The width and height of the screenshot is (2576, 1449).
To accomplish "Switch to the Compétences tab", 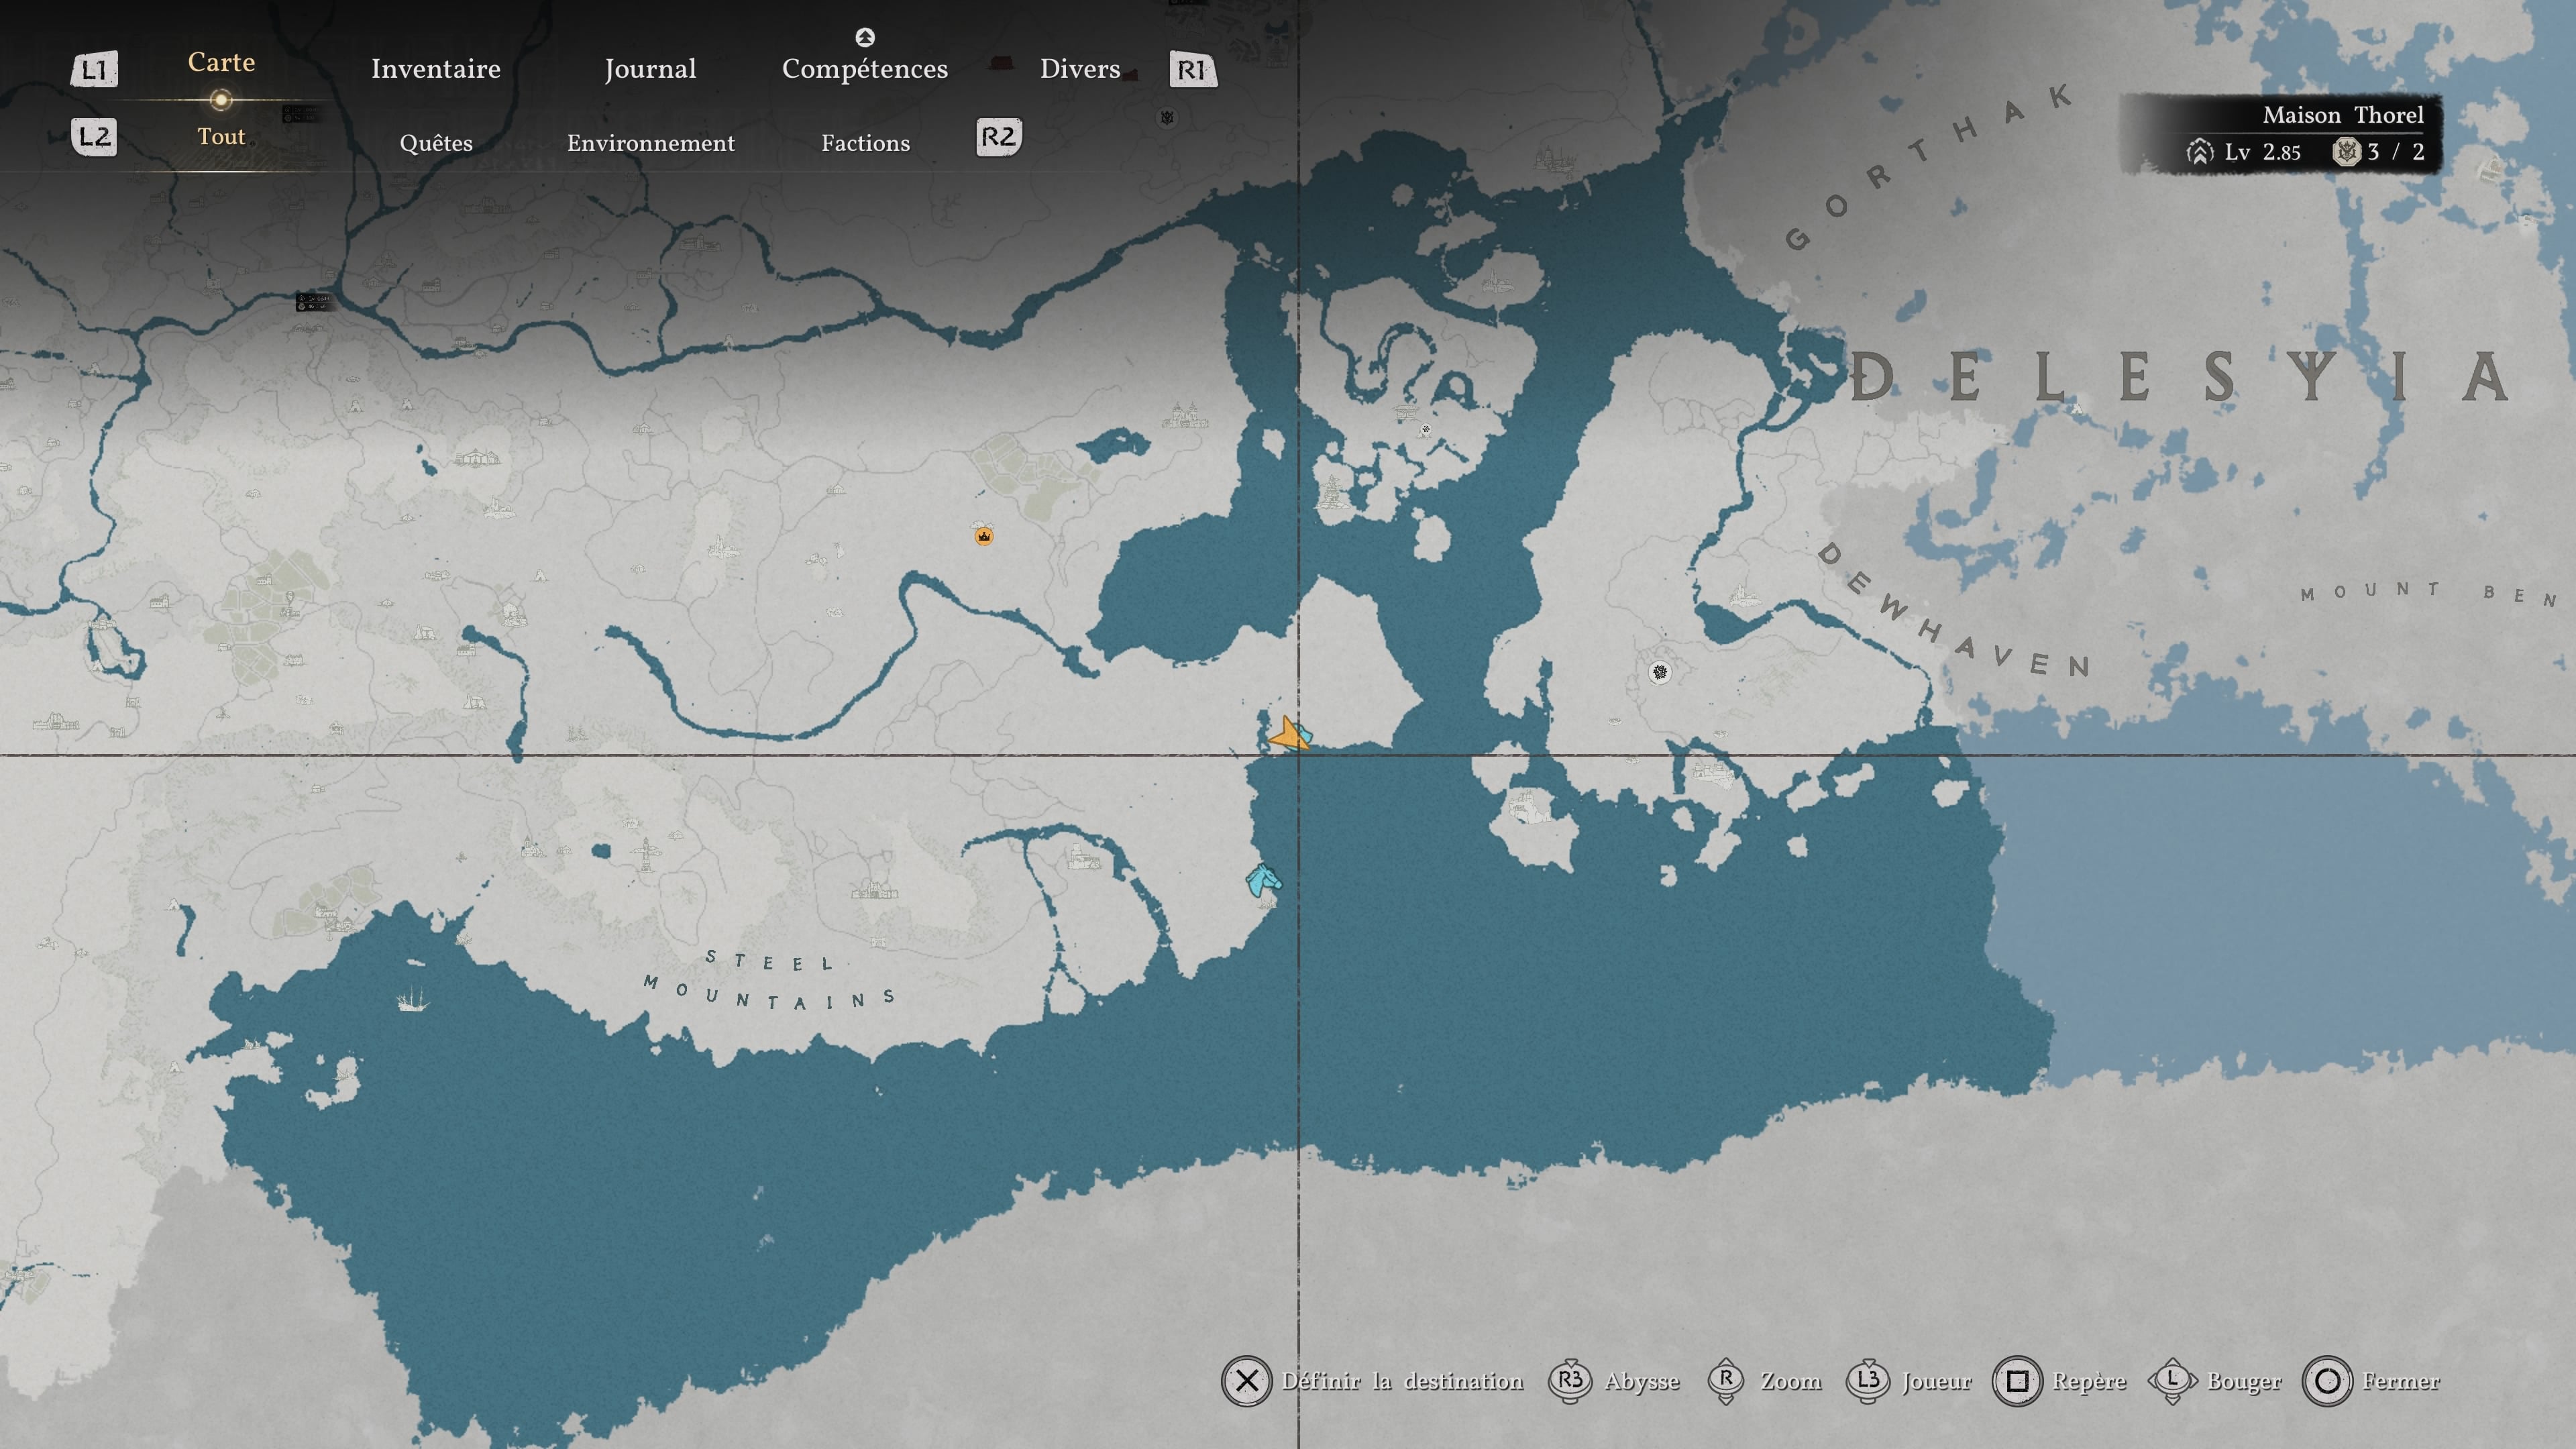I will 865,69.
